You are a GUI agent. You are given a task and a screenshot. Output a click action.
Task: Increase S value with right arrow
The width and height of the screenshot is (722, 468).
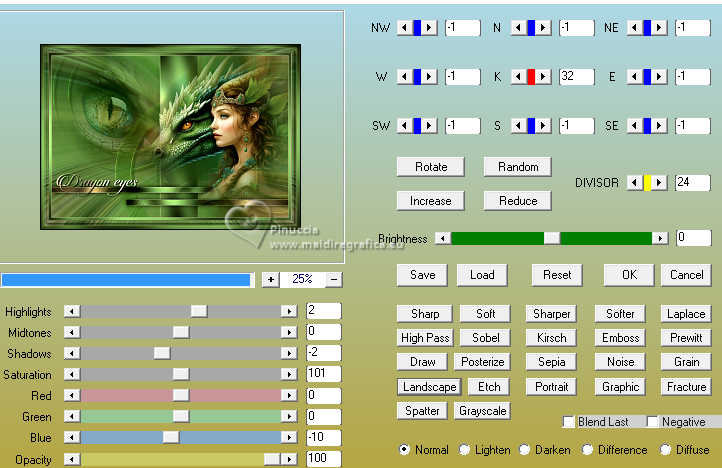(543, 125)
